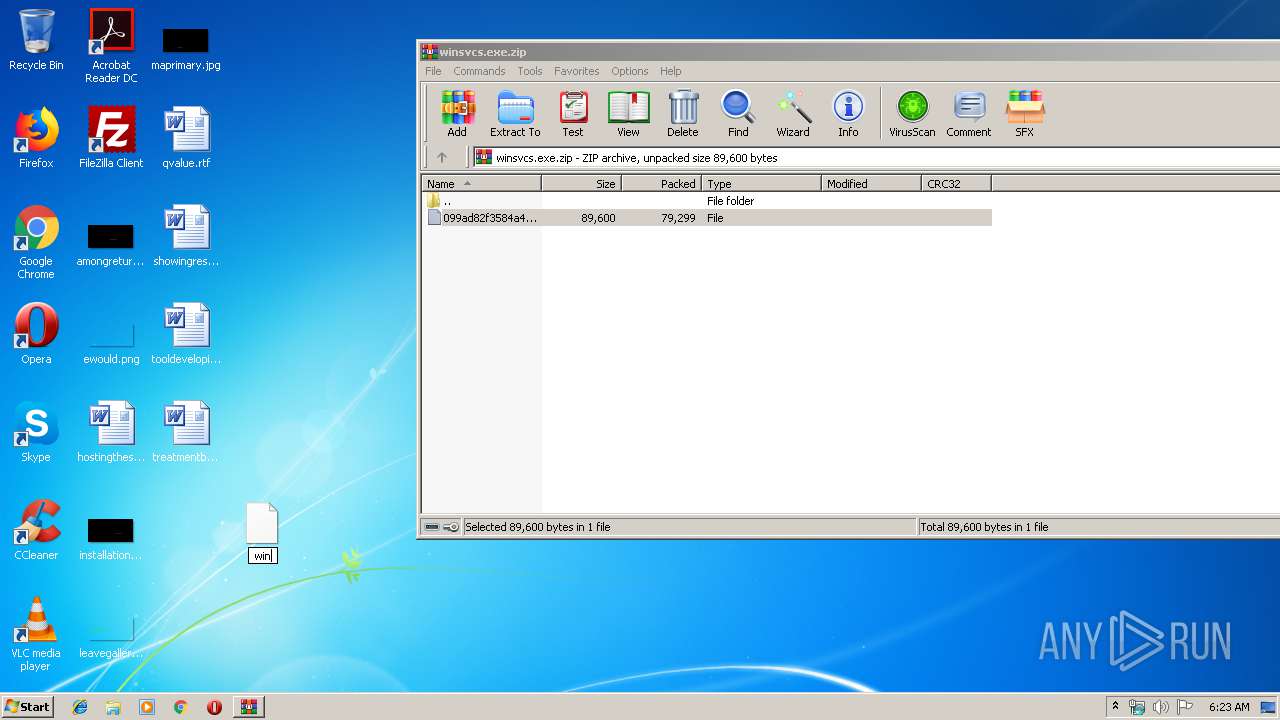The height and width of the screenshot is (720, 1280).
Task: Run the Test archive tool
Action: click(x=573, y=113)
